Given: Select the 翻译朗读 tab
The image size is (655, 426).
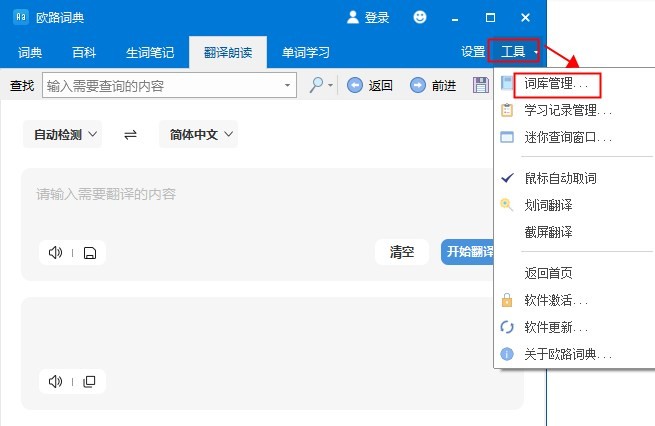Looking at the screenshot, I should coord(228,53).
